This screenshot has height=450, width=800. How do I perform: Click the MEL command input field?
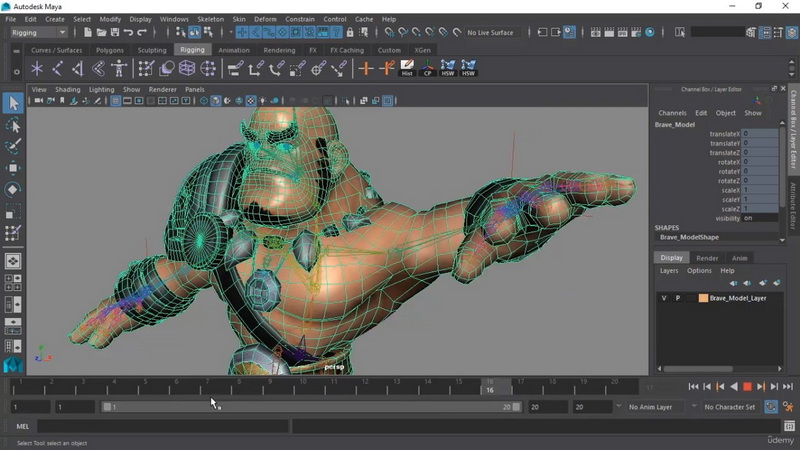[x=163, y=426]
